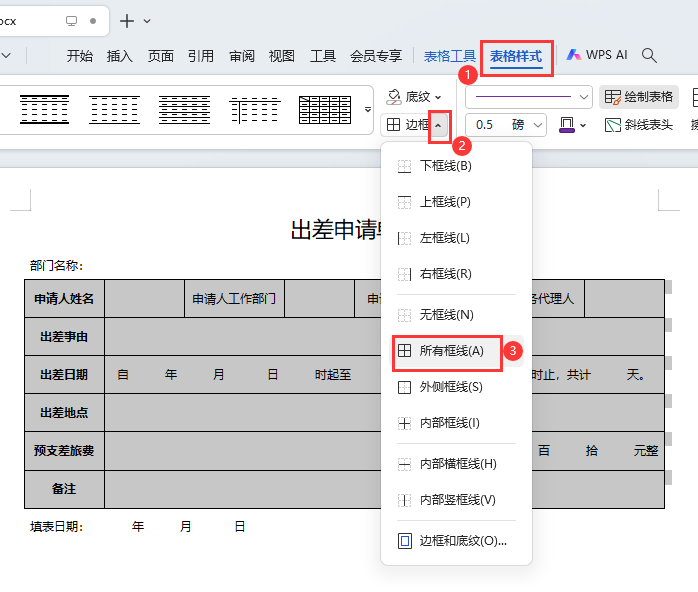Select the fifth grid table style thumbnail
Screen dimensions: 698x592
(x=325, y=109)
